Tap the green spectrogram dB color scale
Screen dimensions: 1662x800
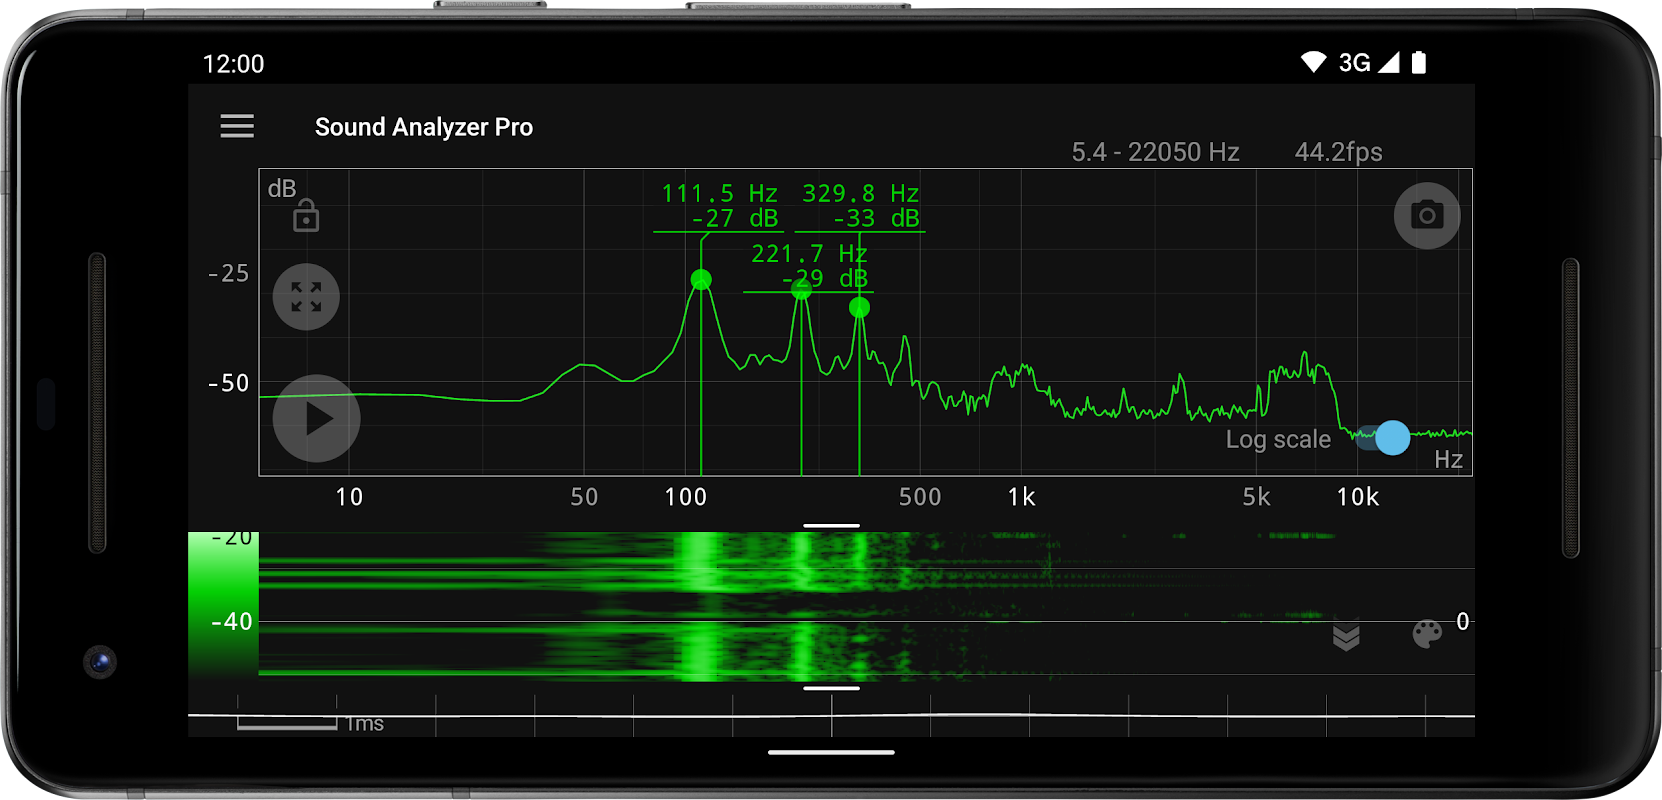click(x=223, y=605)
